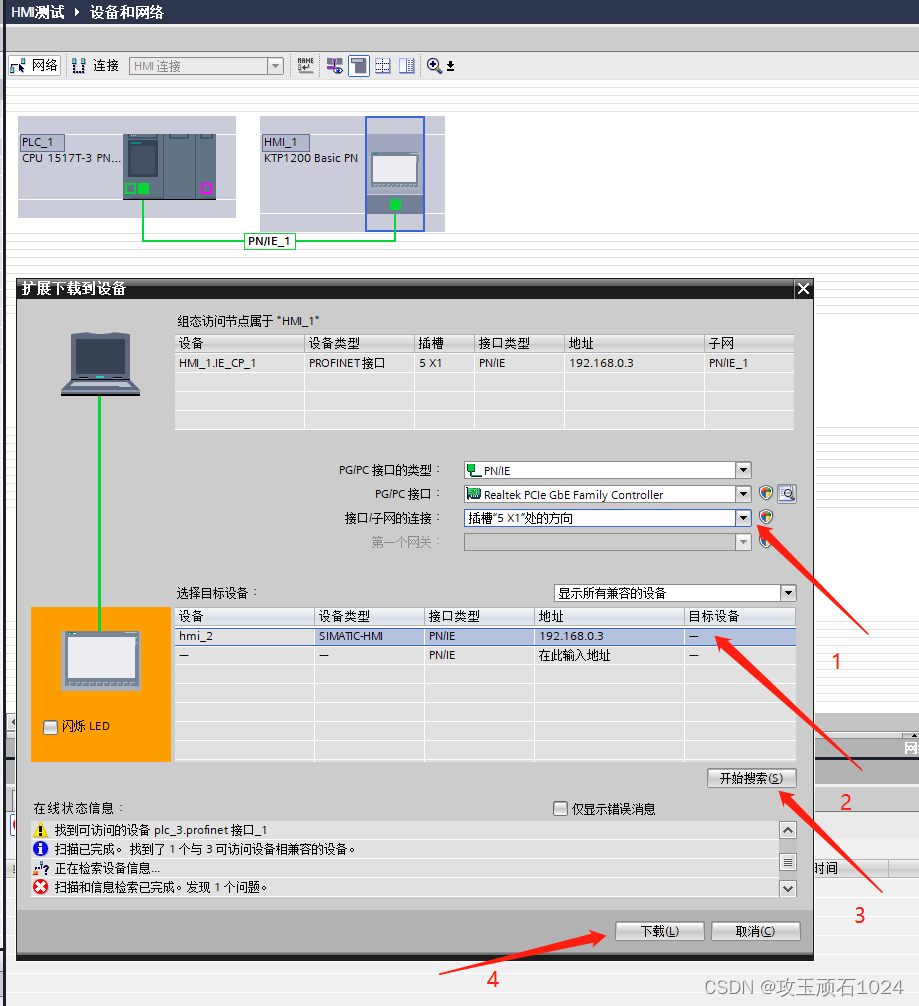Open the PG/PC 接口的类型 PN/IE dropdown
919x1006 pixels.
pyautogui.click(x=743, y=470)
